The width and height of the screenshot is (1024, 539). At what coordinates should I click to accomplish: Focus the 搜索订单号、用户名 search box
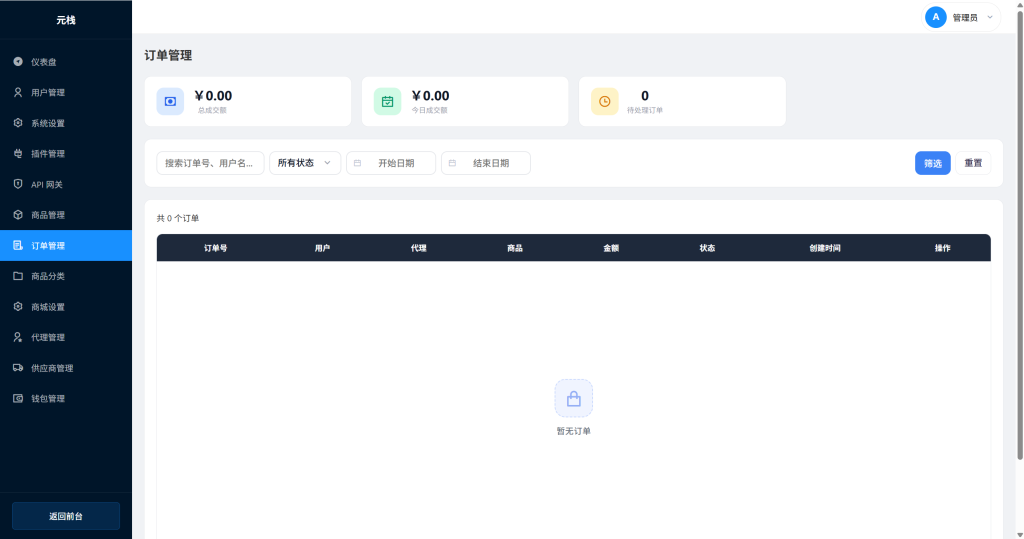pyautogui.click(x=210, y=163)
